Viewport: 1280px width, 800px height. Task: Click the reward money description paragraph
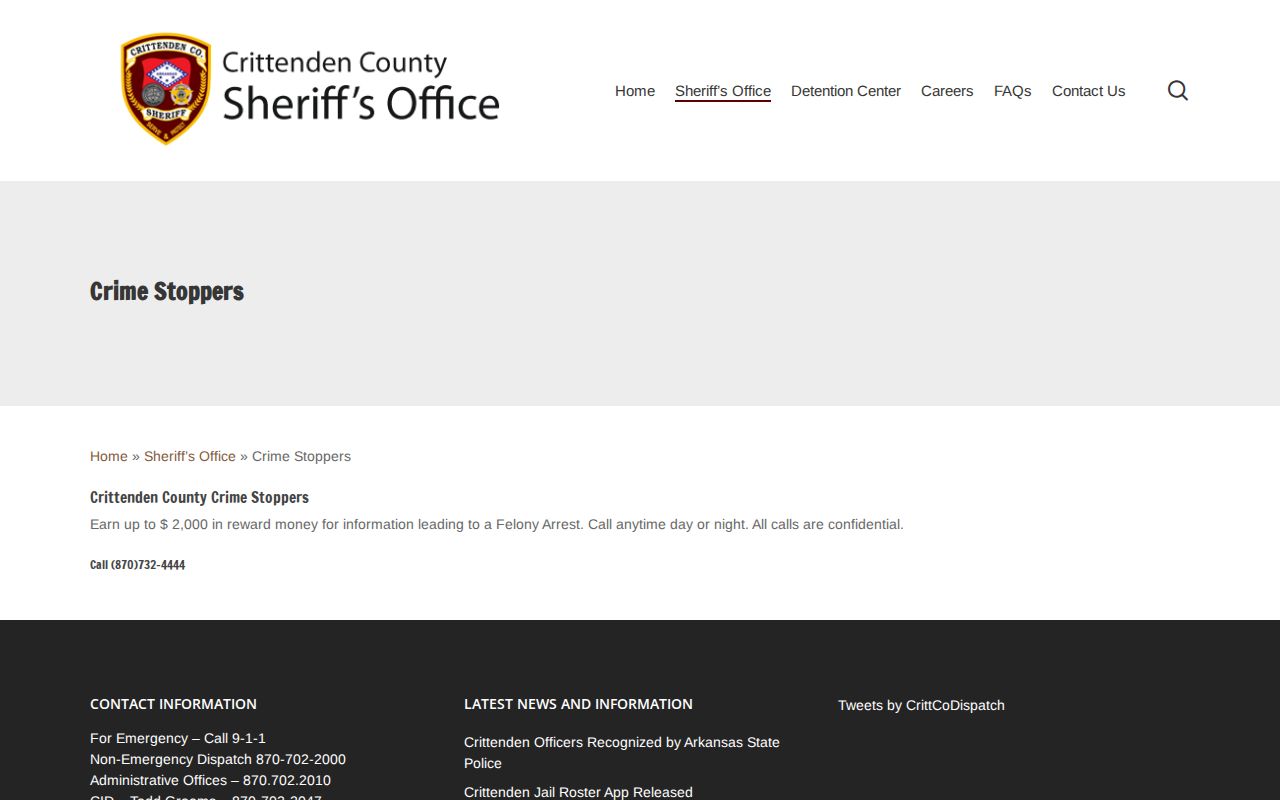[x=497, y=524]
